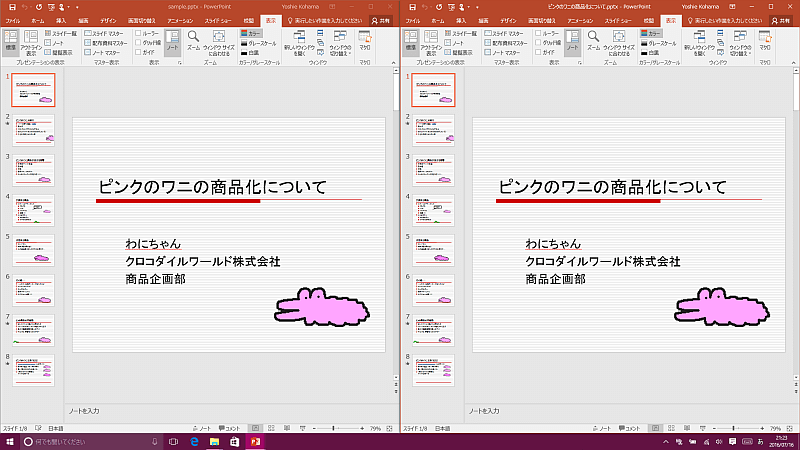800x450 pixels.
Task: Collapse the ribbon in right window
Action: coord(793,63)
